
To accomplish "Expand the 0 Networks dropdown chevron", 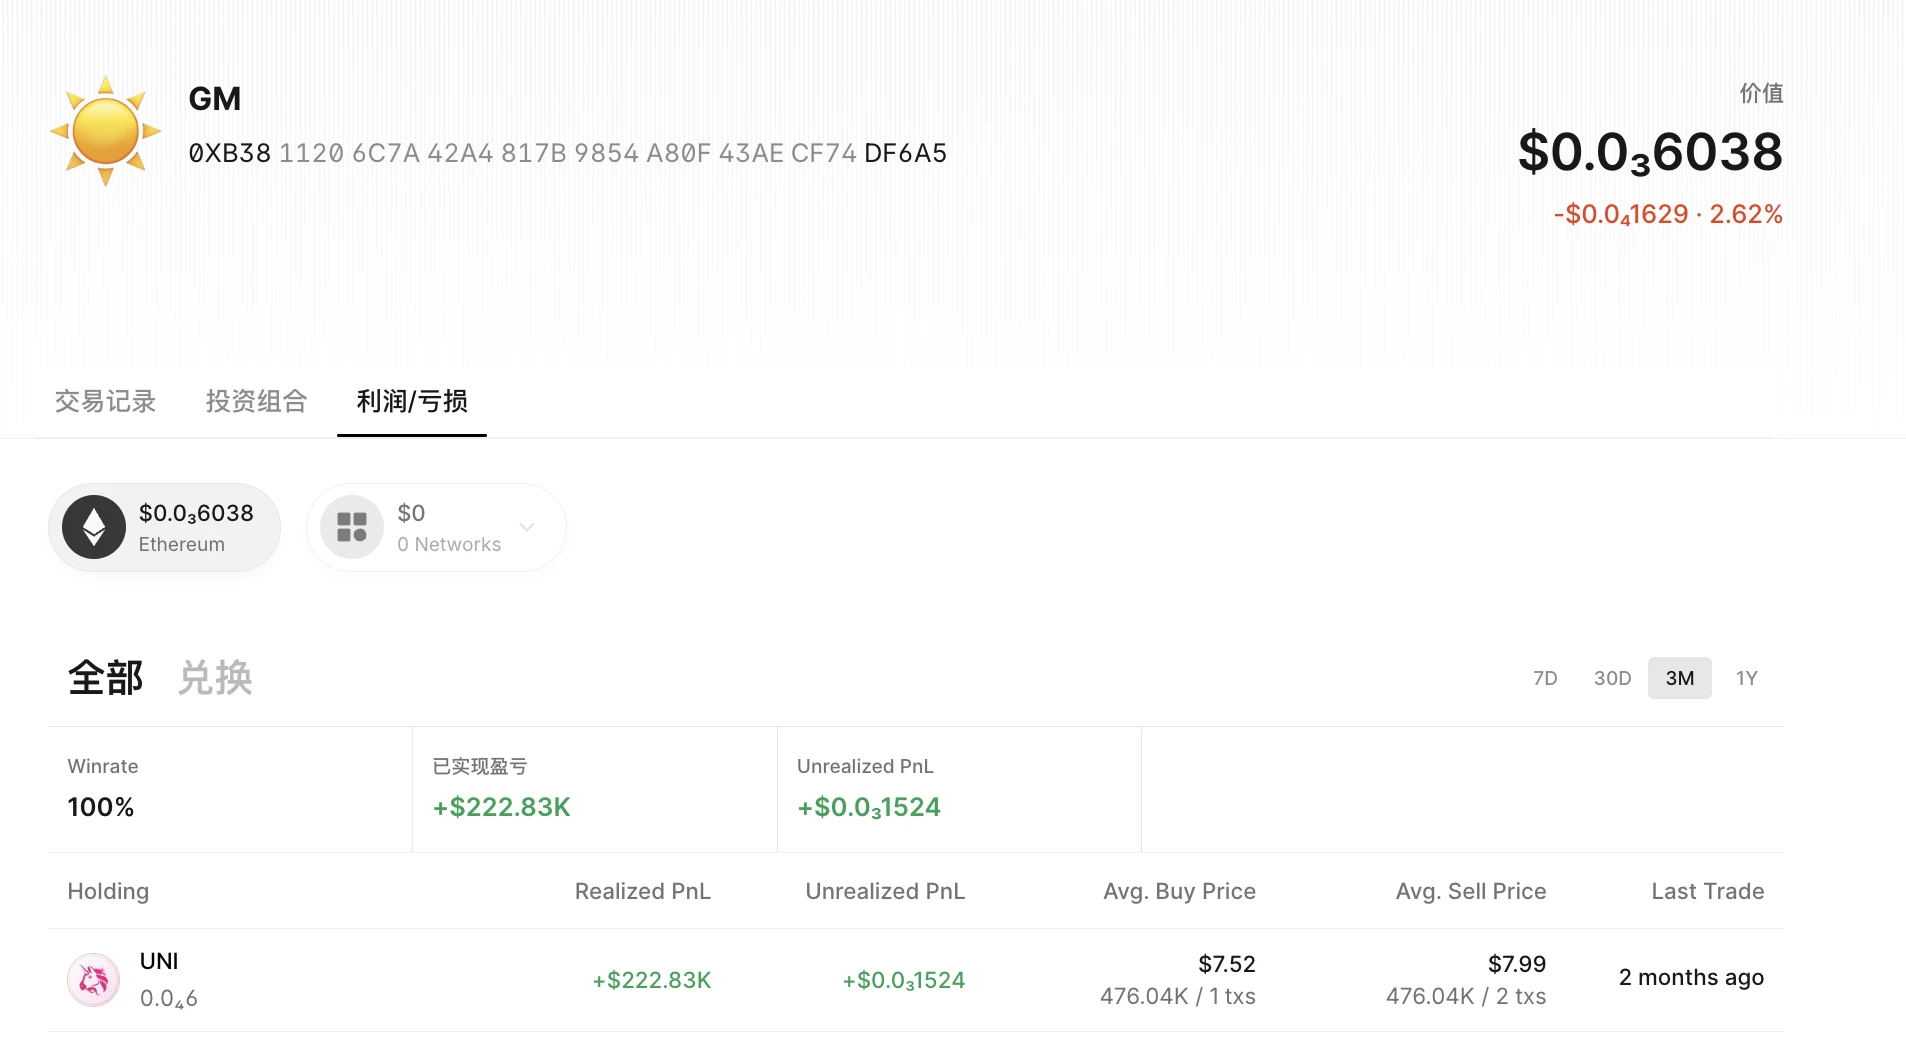I will (x=527, y=527).
